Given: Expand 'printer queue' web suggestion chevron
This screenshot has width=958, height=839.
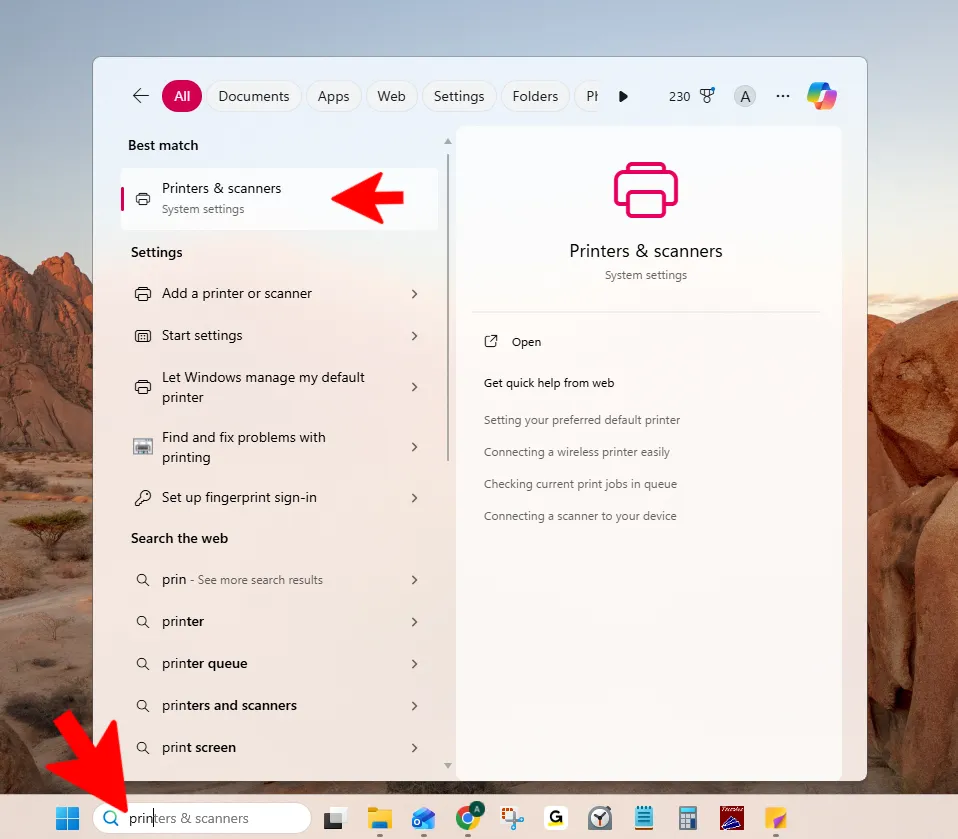Looking at the screenshot, I should click(414, 664).
